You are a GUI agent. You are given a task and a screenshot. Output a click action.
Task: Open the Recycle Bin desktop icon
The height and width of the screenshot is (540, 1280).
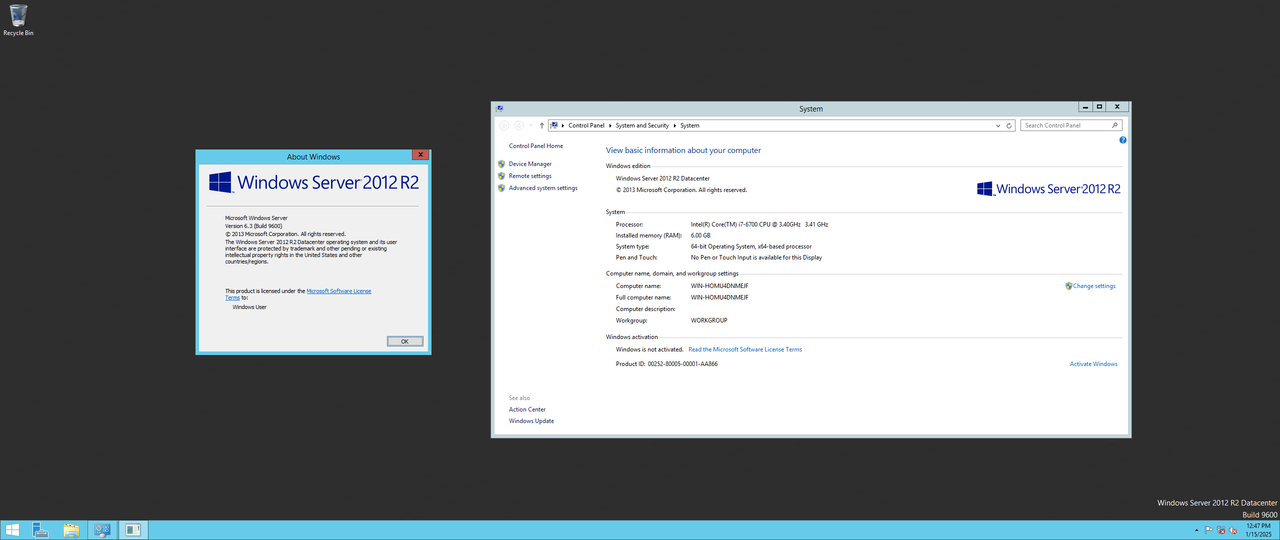(18, 20)
